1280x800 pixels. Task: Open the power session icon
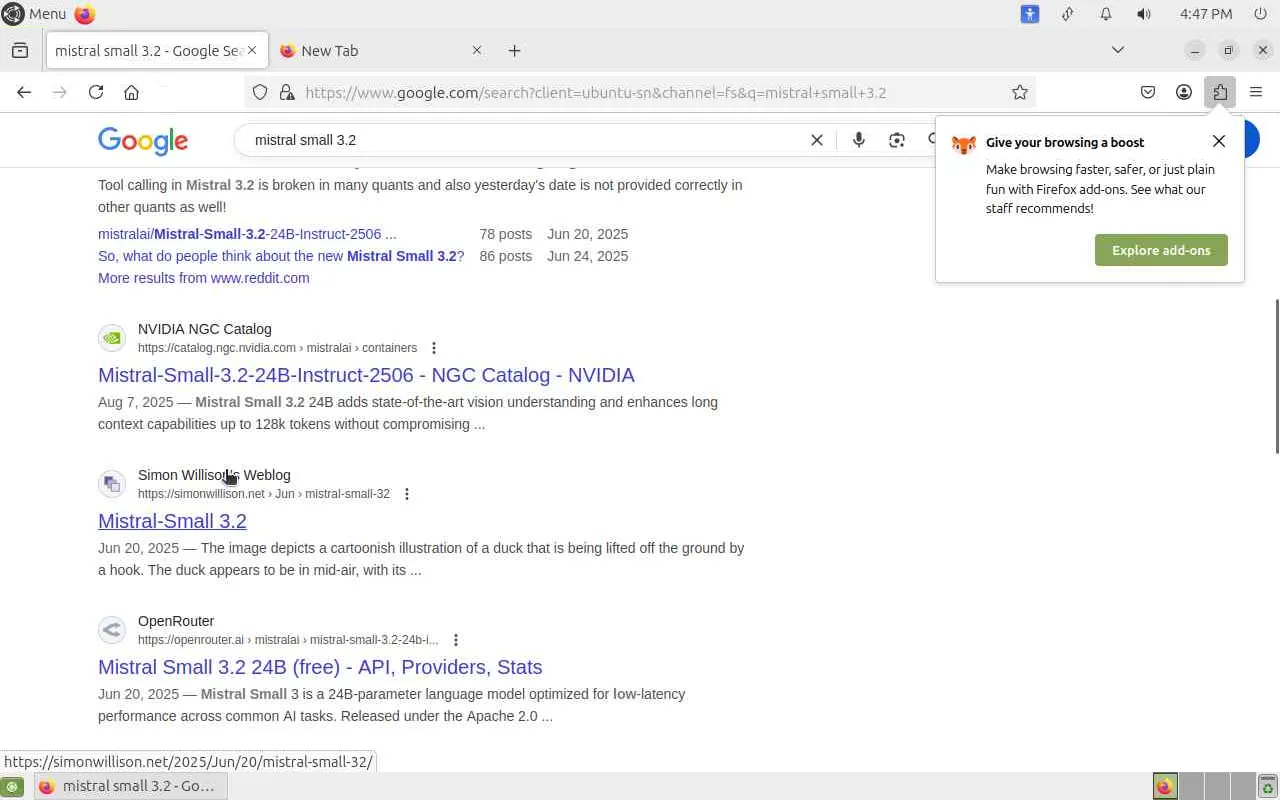(x=1259, y=14)
